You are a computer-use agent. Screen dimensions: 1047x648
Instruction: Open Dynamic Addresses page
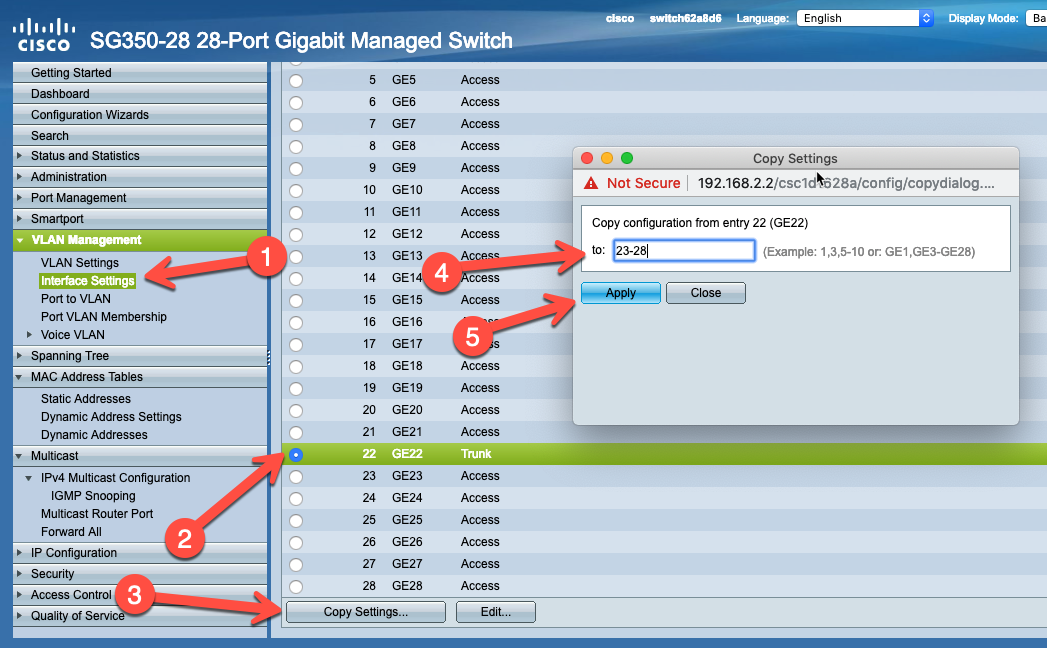(x=94, y=435)
